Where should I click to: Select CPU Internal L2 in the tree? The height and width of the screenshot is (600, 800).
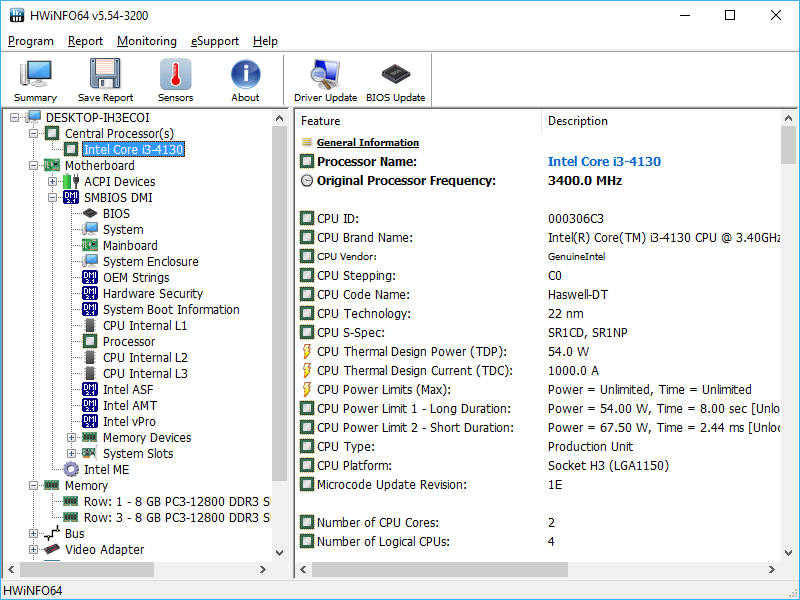tap(145, 358)
